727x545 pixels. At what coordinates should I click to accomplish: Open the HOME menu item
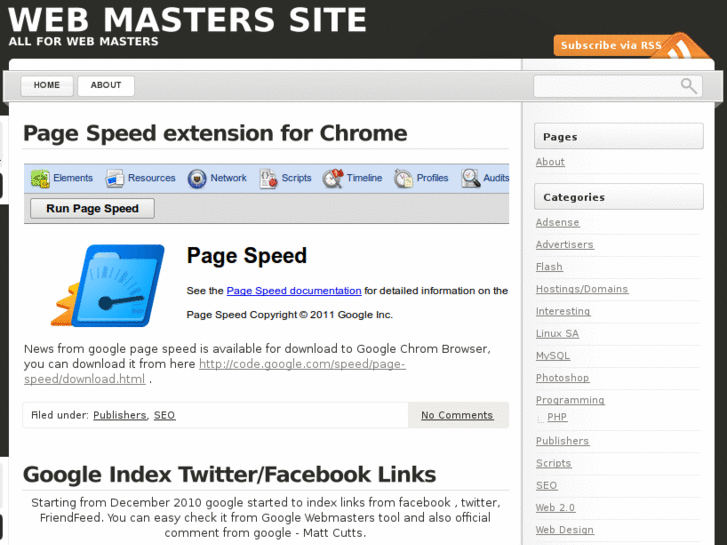click(x=47, y=85)
